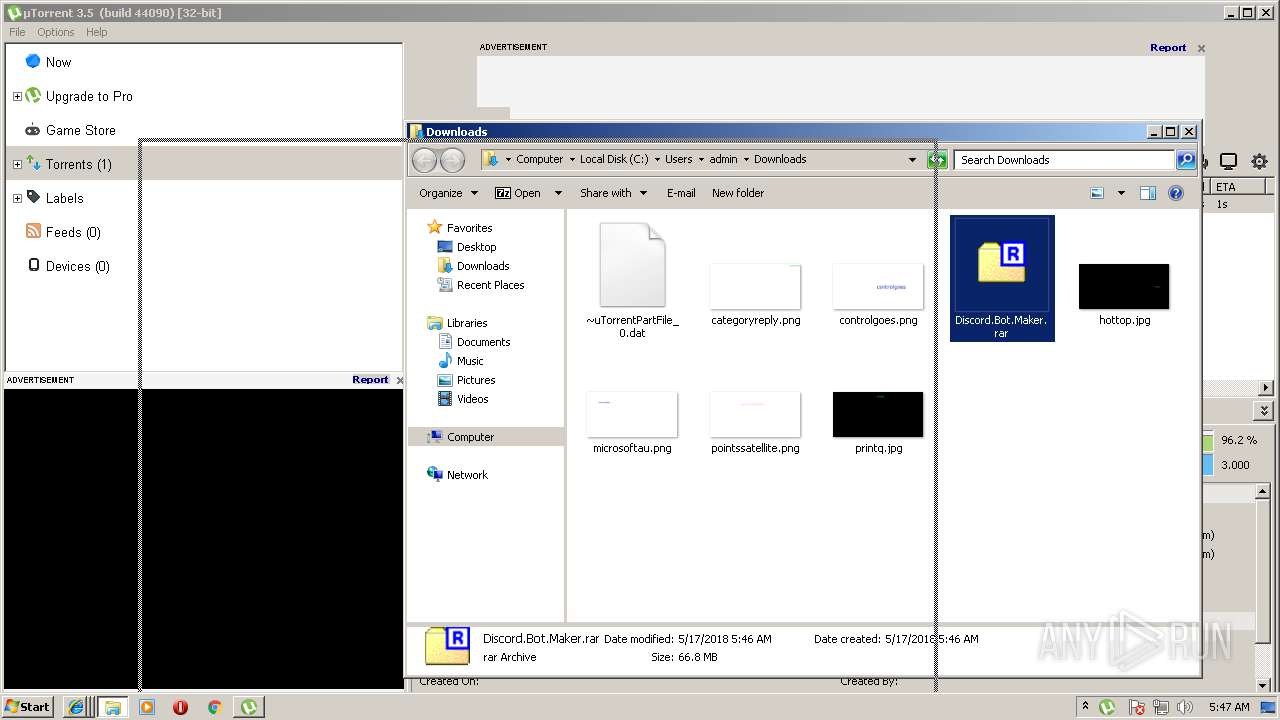Select Favorites in navigation pane
This screenshot has width=1280, height=720.
coord(460,228)
